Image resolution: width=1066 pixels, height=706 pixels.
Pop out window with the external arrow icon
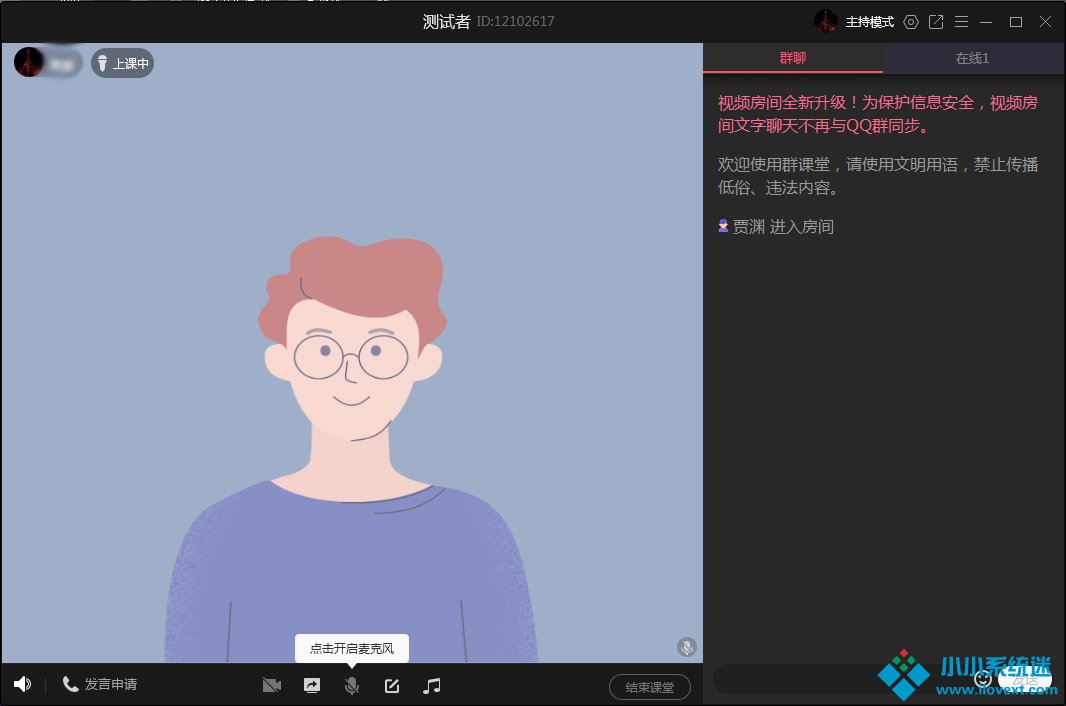pos(936,22)
